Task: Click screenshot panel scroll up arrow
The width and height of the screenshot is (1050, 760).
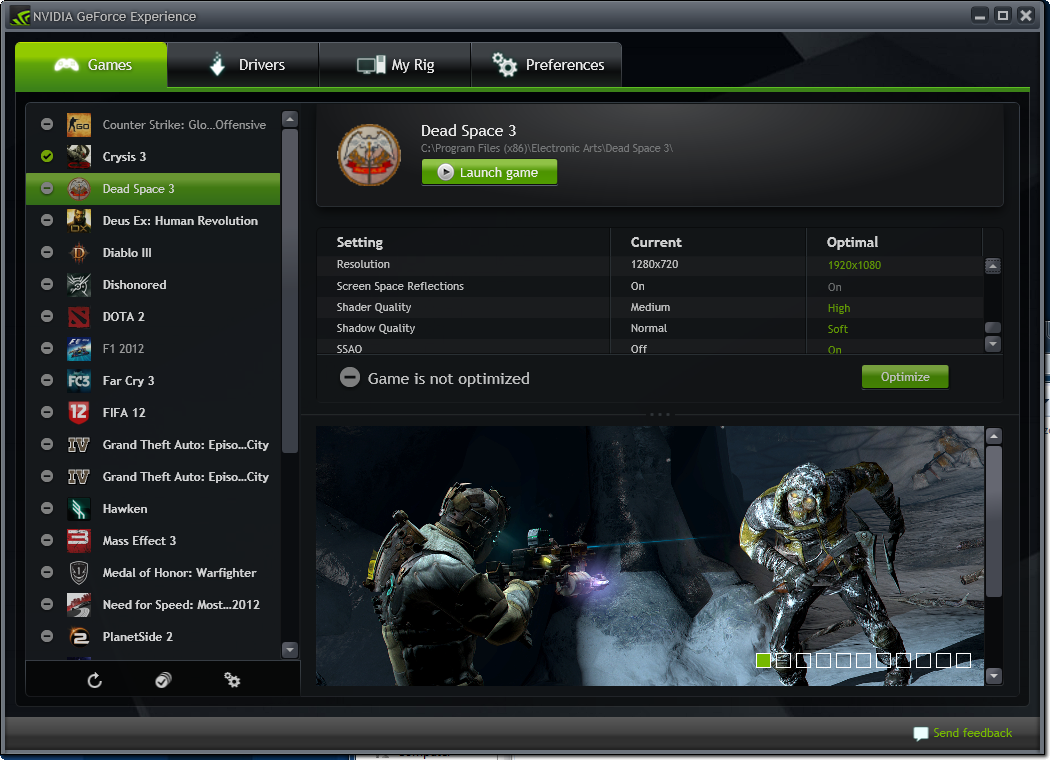Action: coord(994,437)
